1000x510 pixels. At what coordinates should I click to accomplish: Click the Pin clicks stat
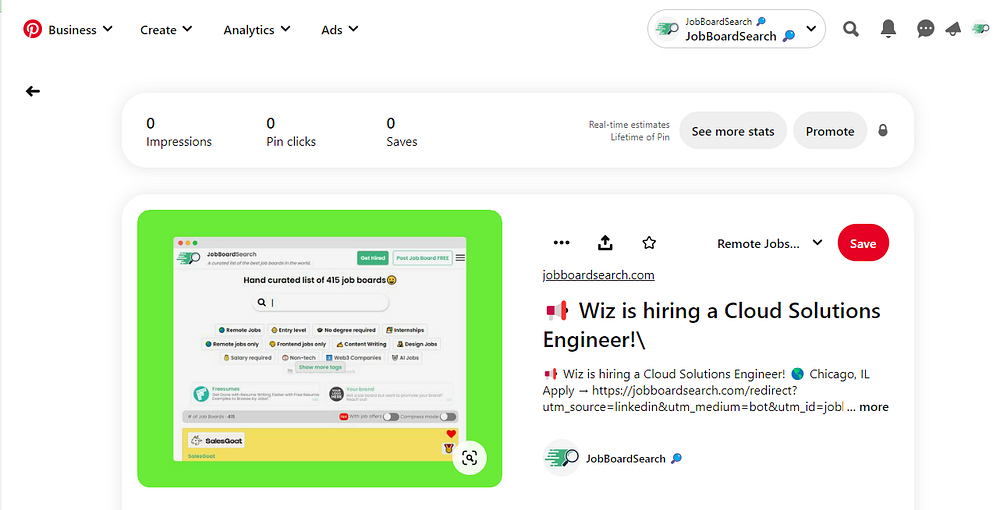[291, 132]
